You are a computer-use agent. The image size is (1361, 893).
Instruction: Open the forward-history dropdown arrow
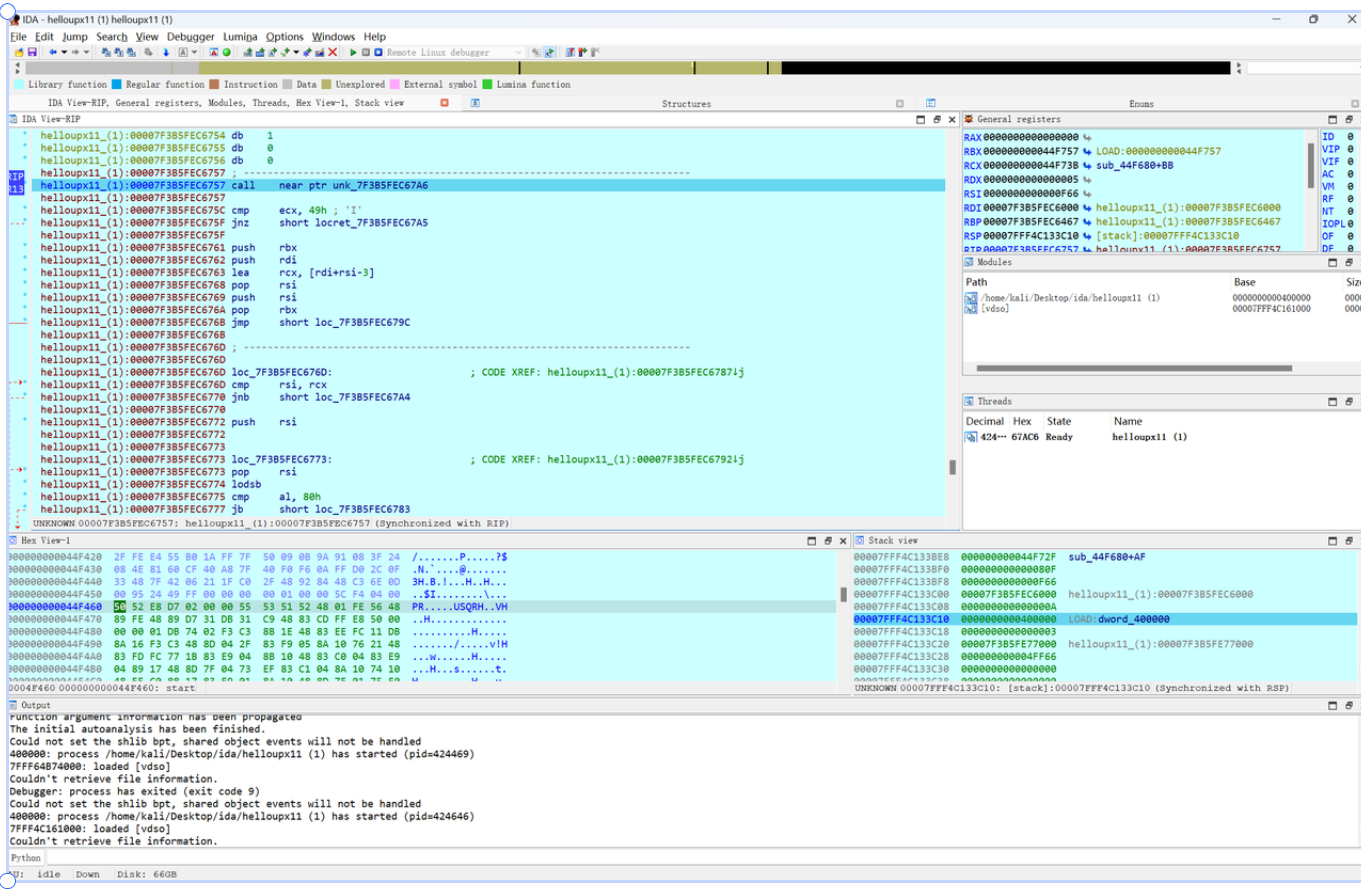(86, 52)
